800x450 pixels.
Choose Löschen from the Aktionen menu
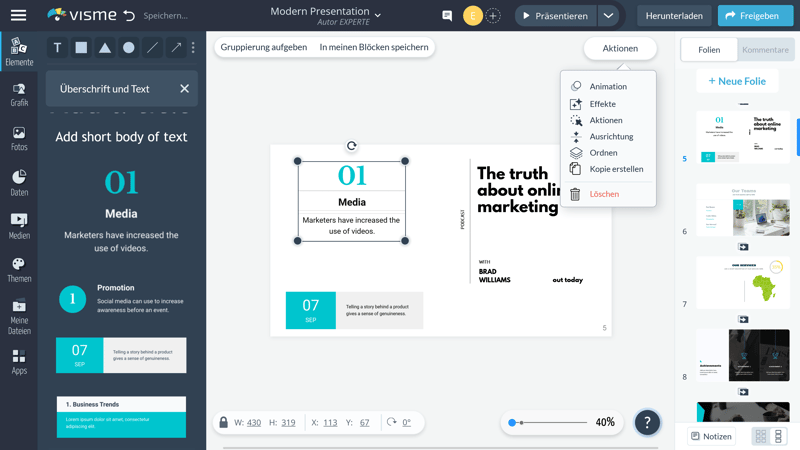click(604, 194)
